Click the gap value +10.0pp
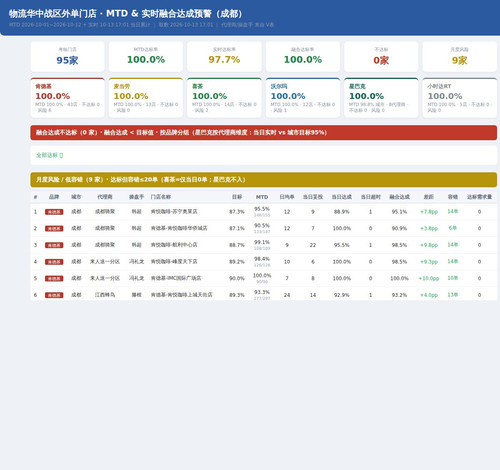This screenshot has width=500, height=470. click(429, 279)
